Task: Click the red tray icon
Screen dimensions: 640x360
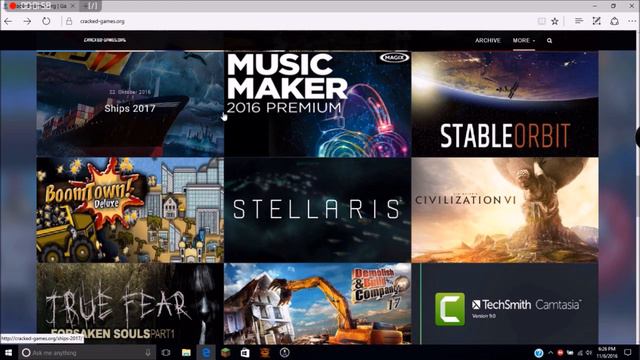Action: tap(560, 353)
